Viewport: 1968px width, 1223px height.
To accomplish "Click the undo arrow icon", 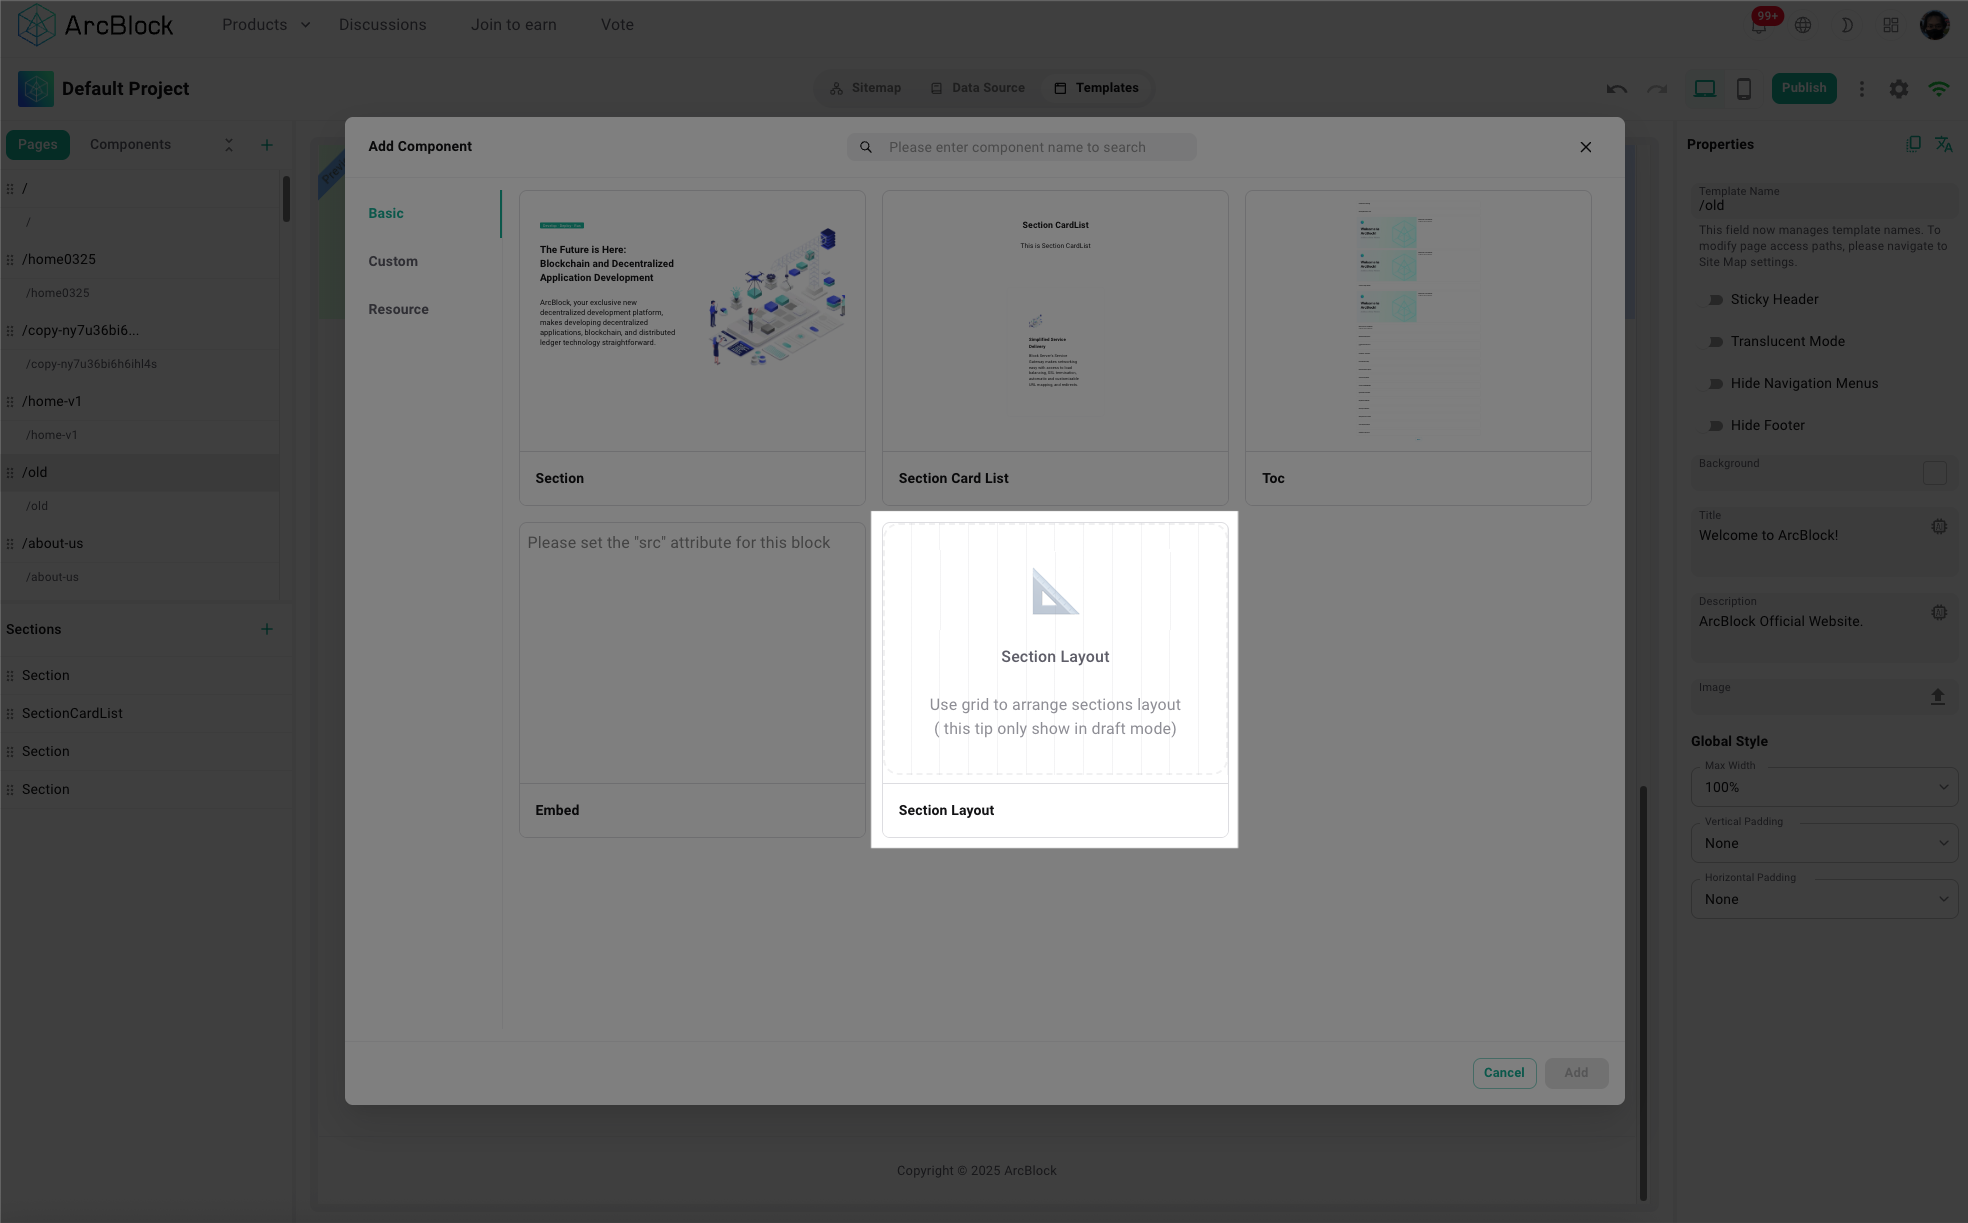I will (x=1616, y=89).
